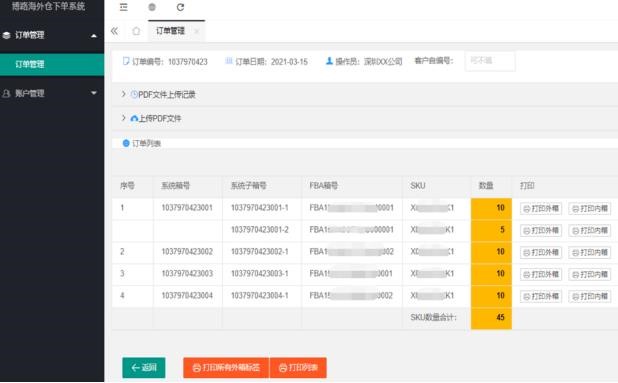Image resolution: width=618 pixels, height=383 pixels.
Task: Click the 订单日期 2021-03-15 text
Action: pyautogui.click(x=272, y=62)
